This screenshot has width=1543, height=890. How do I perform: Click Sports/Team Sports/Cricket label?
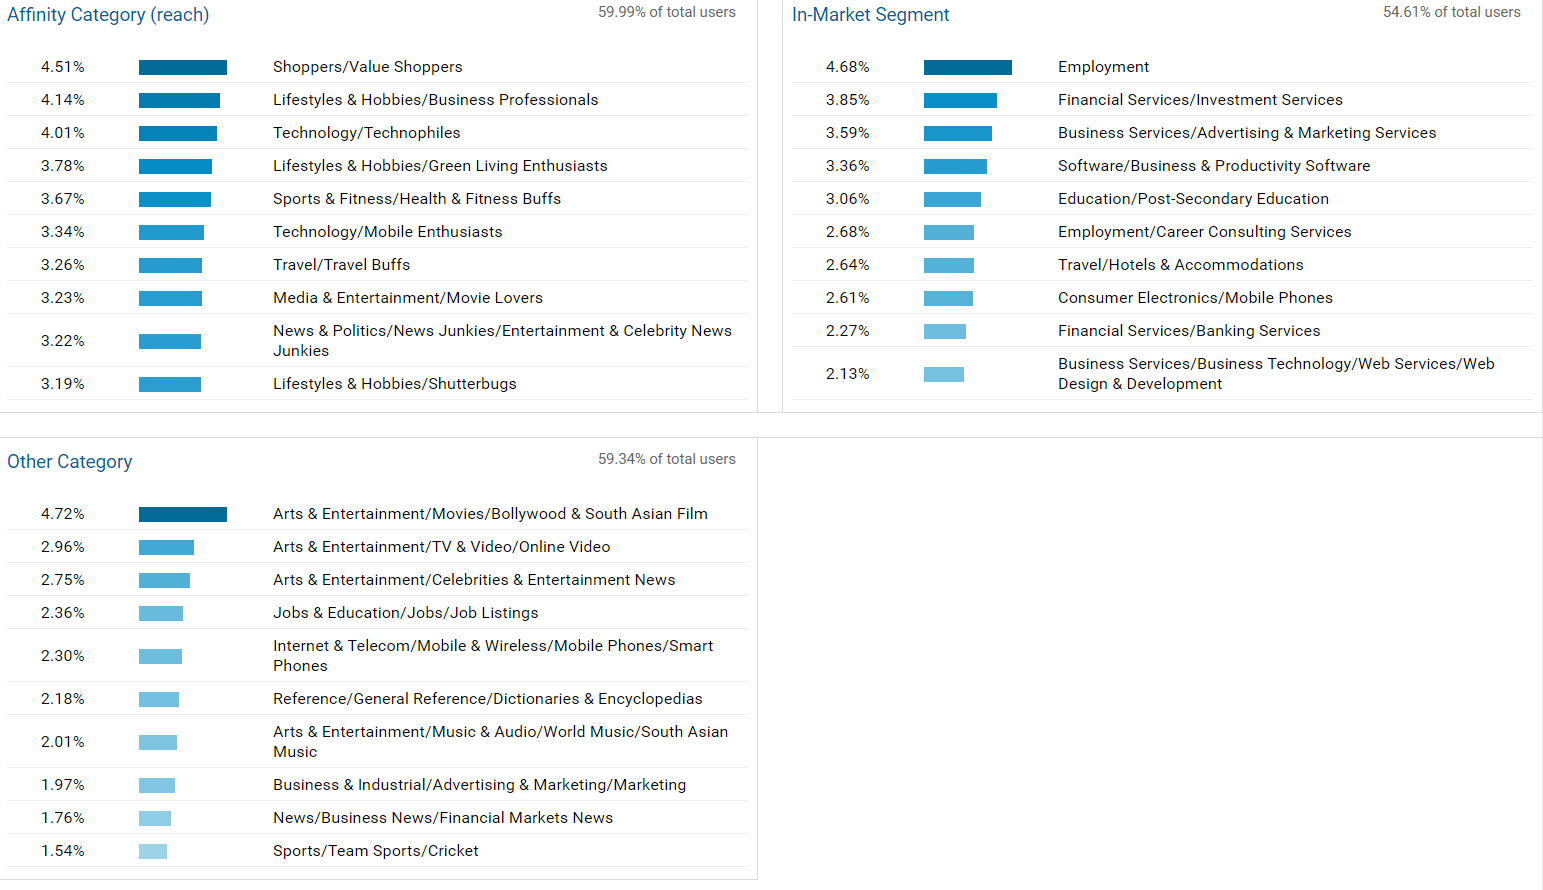point(376,851)
